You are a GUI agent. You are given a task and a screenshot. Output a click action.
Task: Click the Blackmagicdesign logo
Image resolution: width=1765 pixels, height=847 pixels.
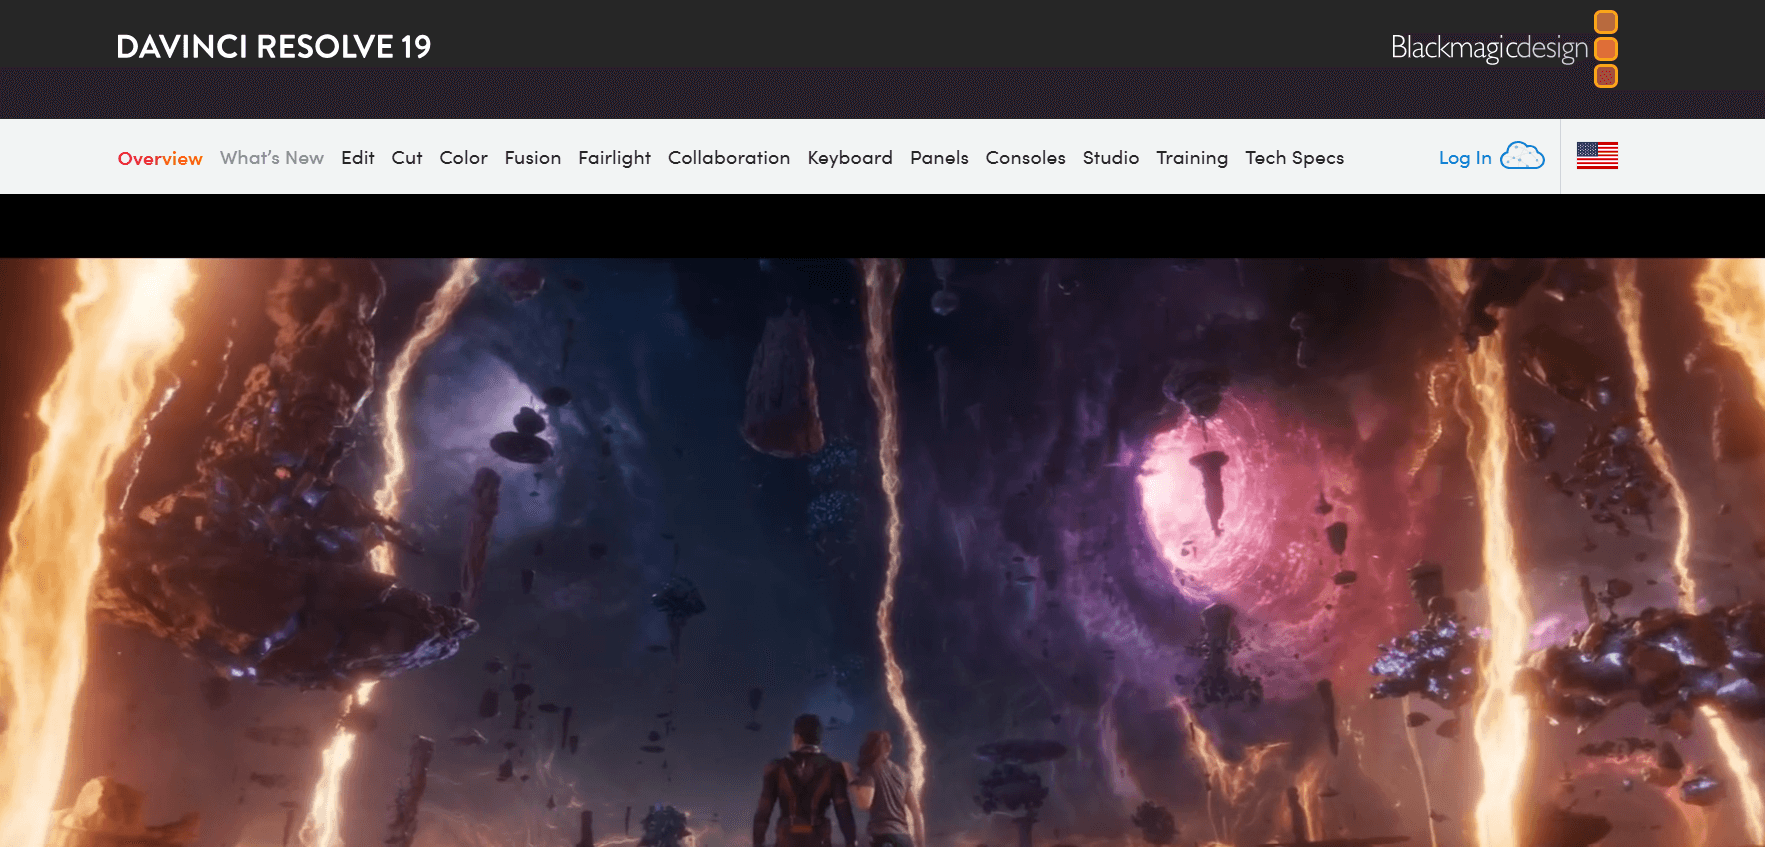coord(1503,48)
